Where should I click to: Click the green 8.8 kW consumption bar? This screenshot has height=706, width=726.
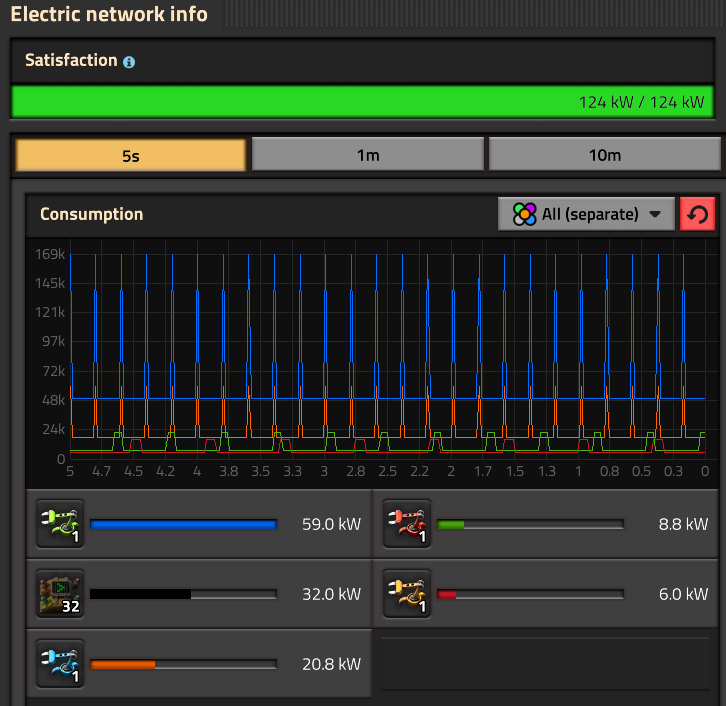[531, 524]
